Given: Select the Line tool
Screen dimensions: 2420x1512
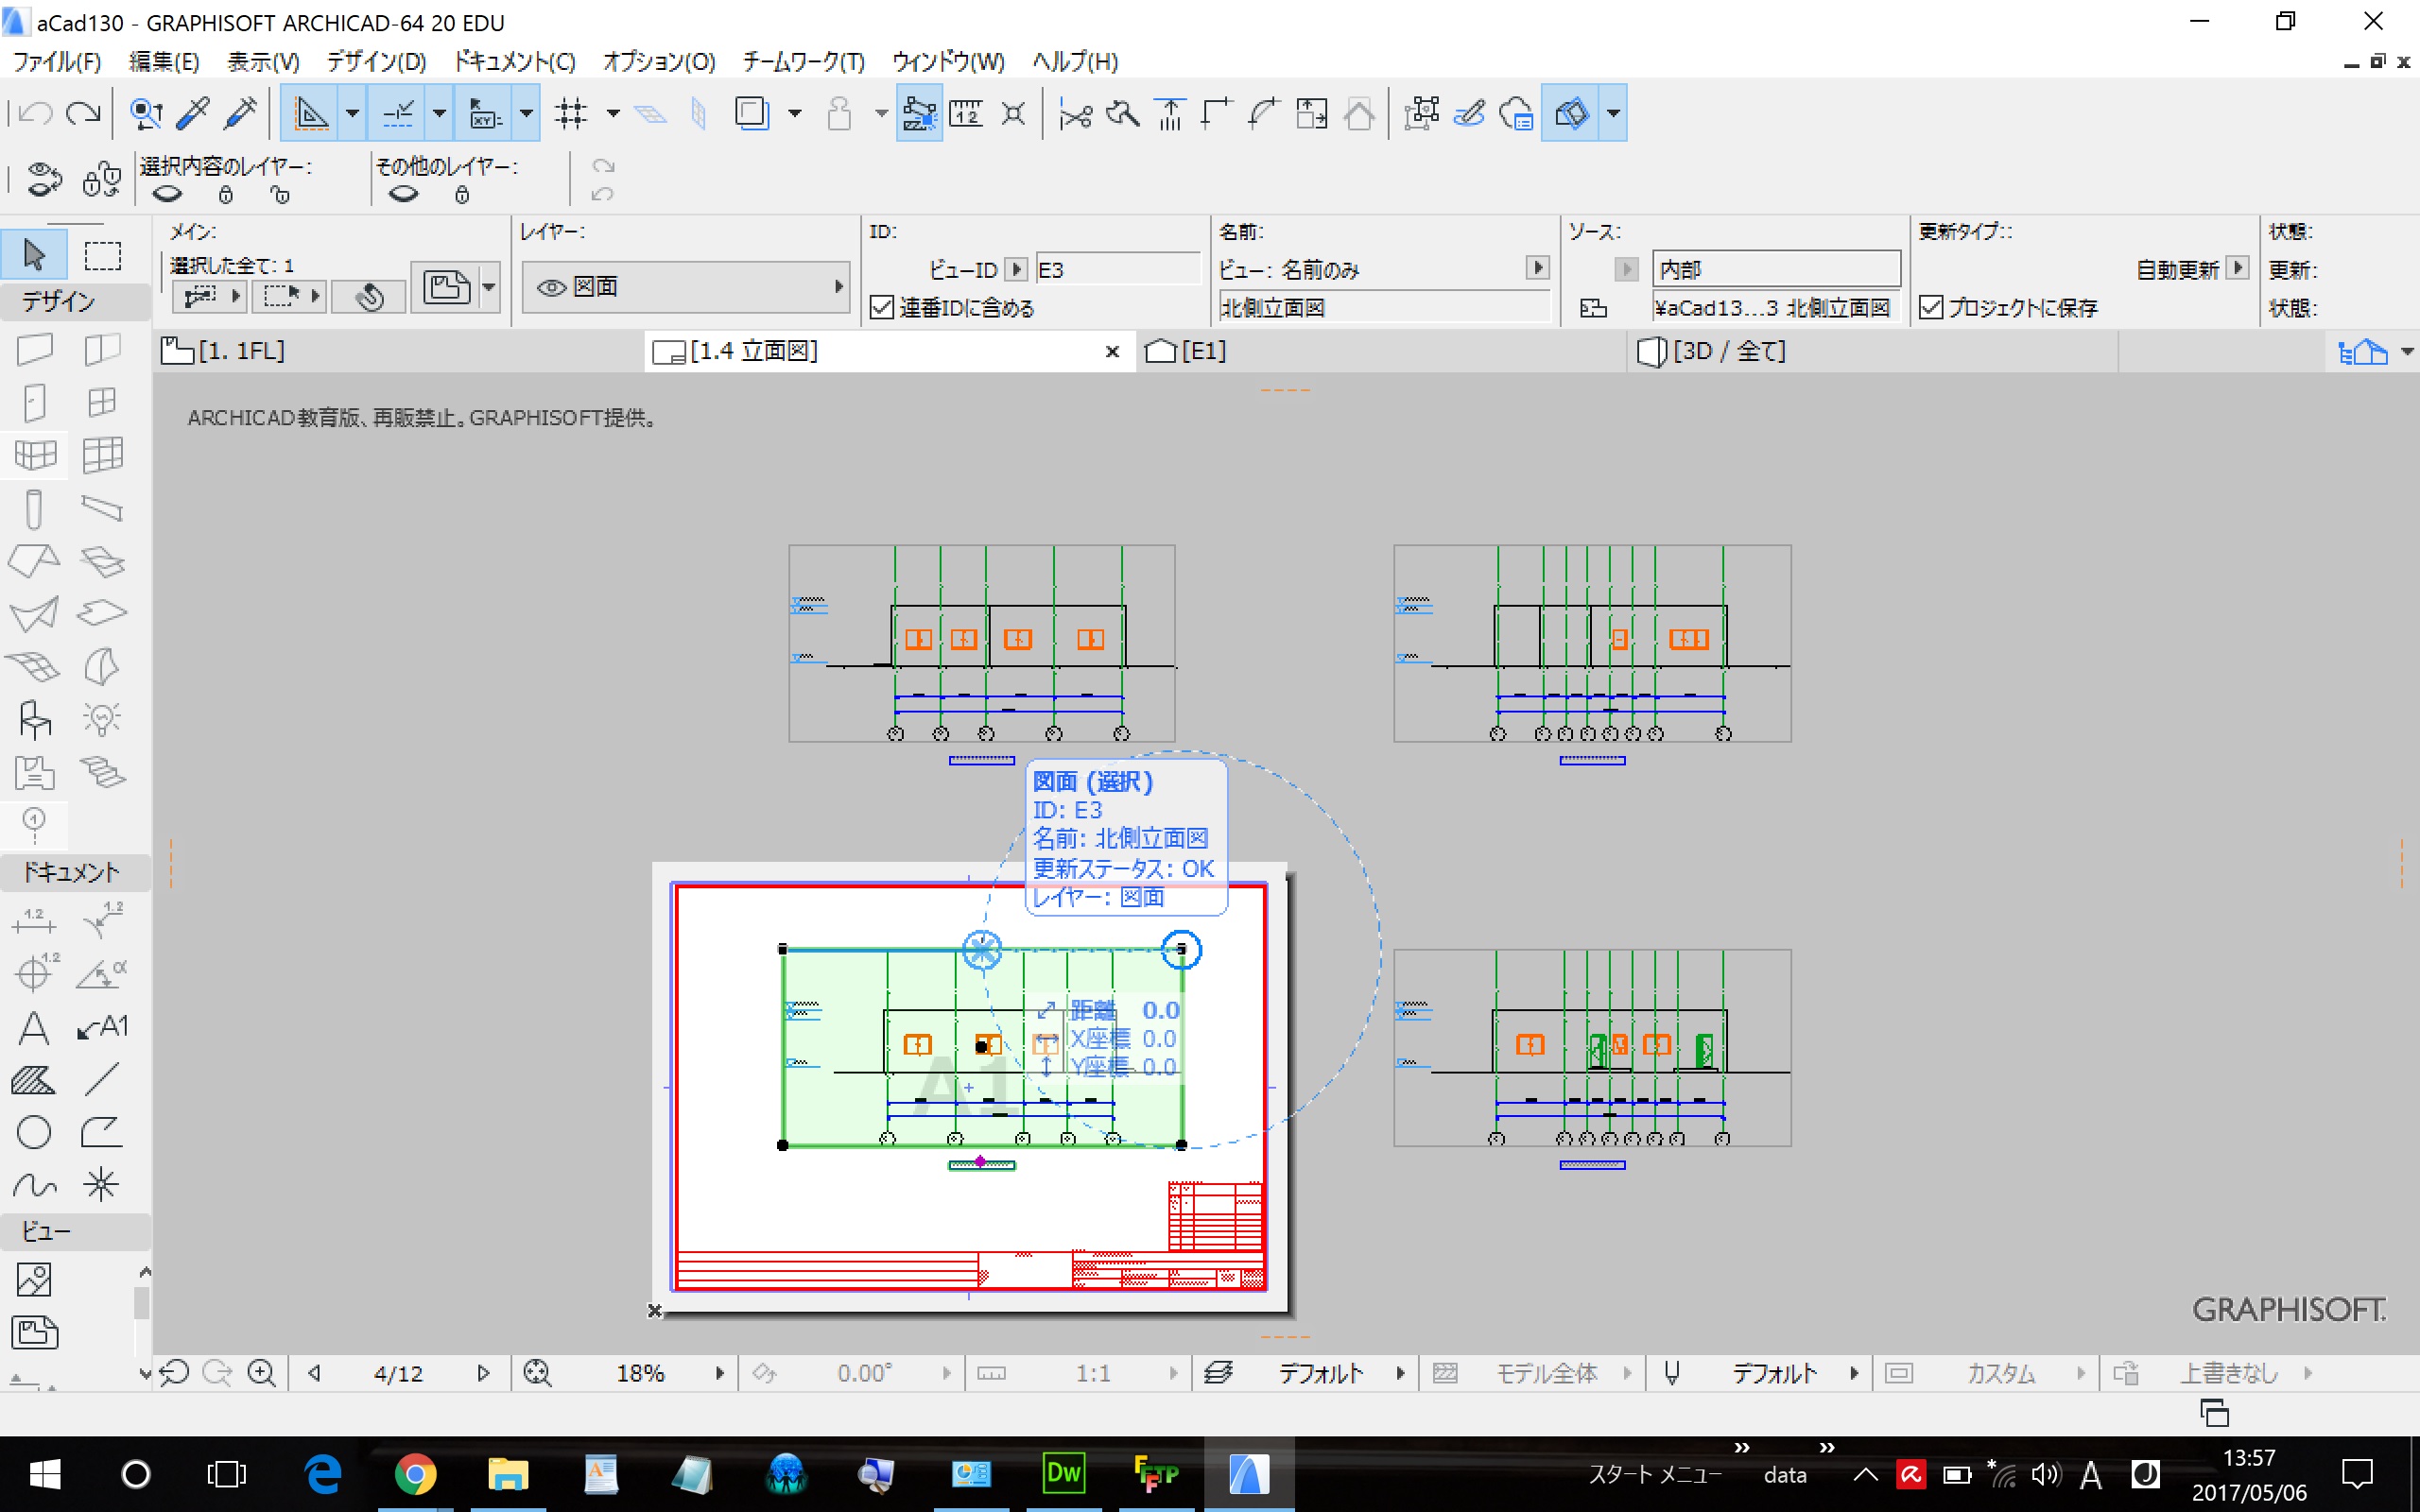Looking at the screenshot, I should (x=102, y=1080).
